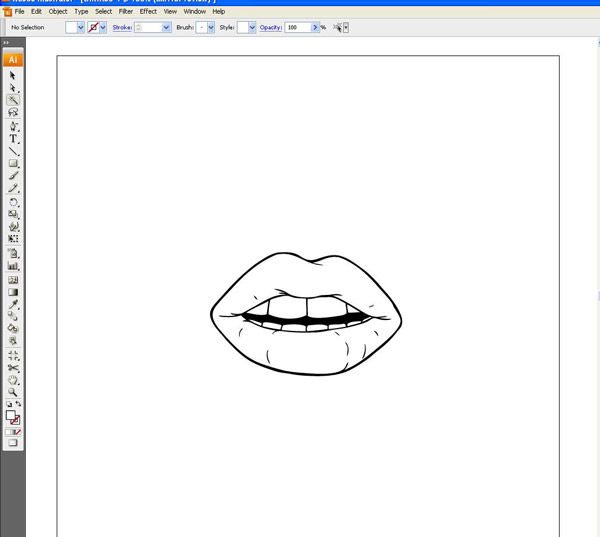The image size is (600, 537).
Task: Select the Lasso tool
Action: point(13,113)
